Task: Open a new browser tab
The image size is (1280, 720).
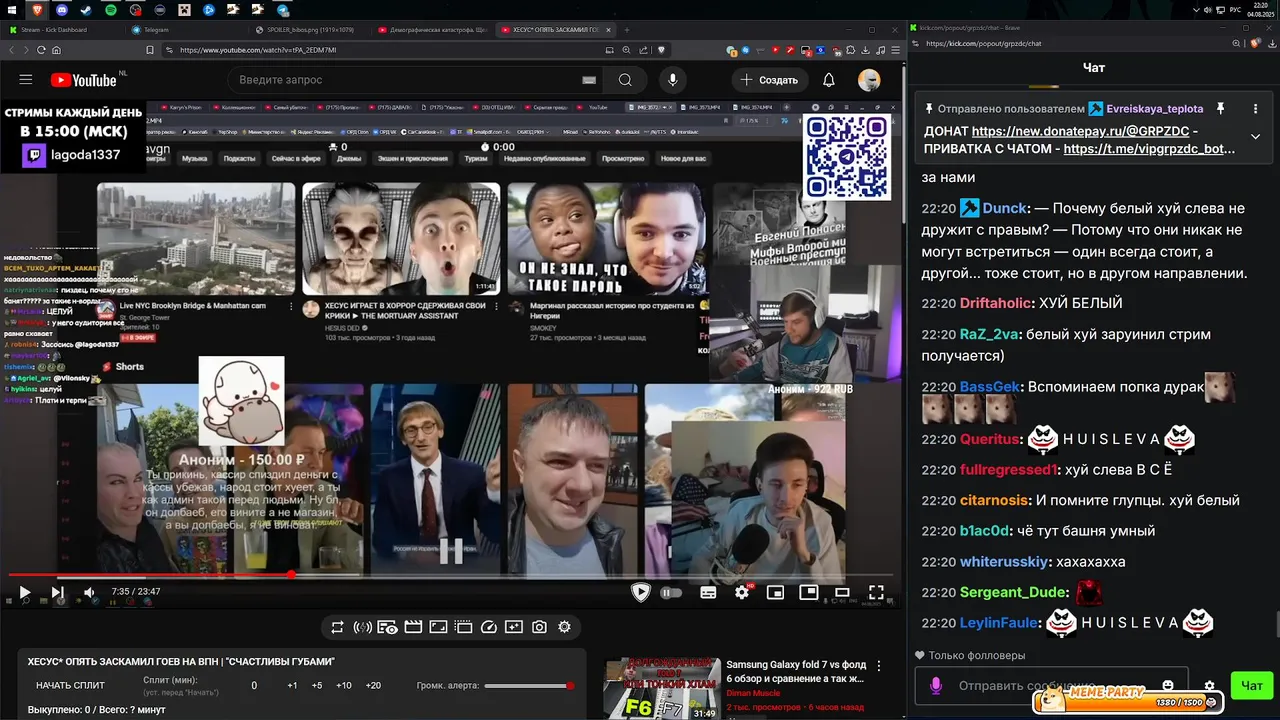Action: [627, 30]
